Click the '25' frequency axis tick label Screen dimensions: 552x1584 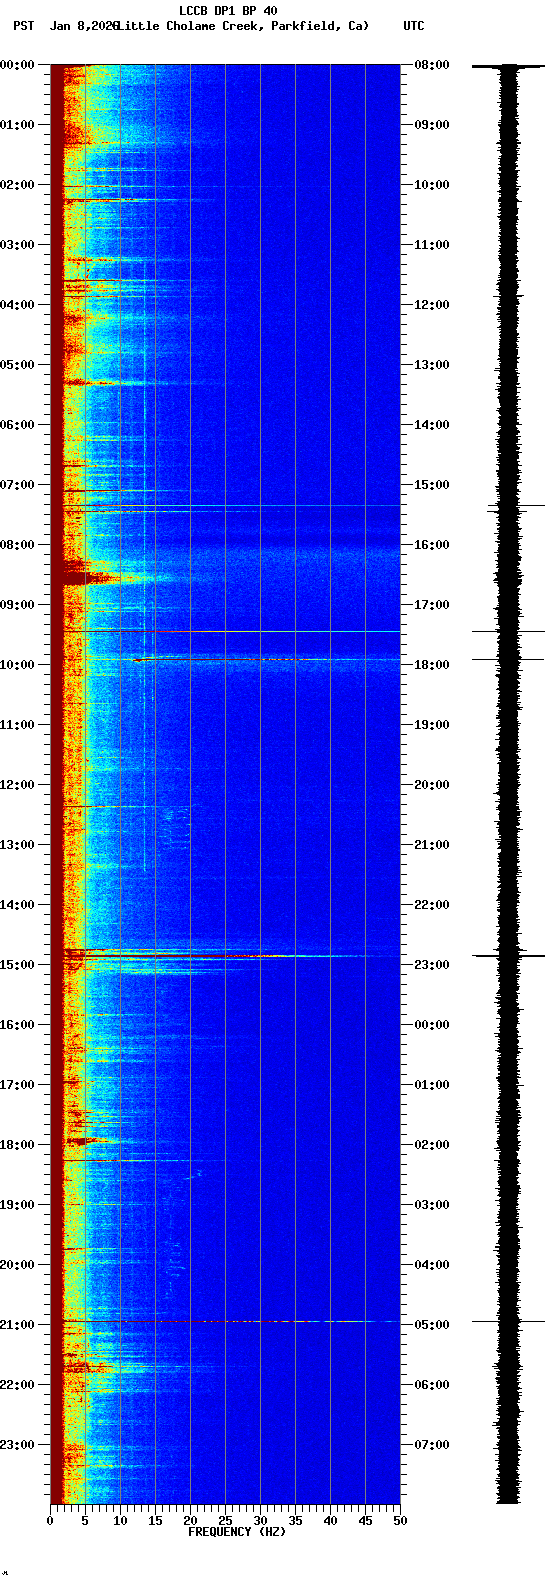pyautogui.click(x=225, y=1521)
